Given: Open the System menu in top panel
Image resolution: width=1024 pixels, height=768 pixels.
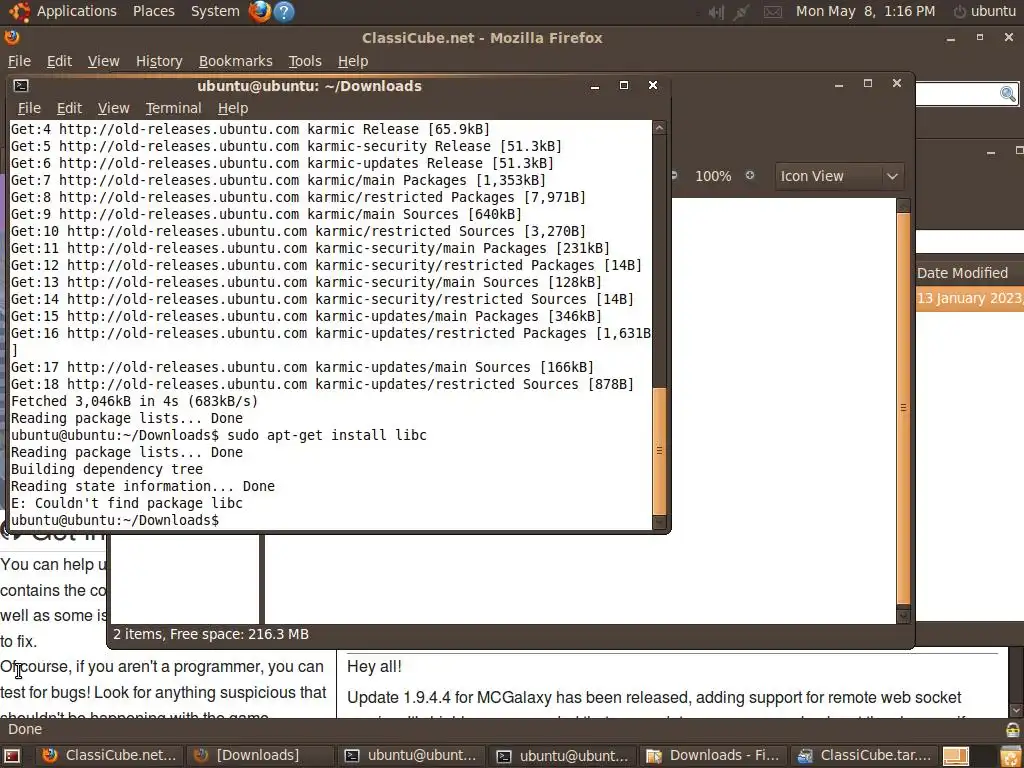Looking at the screenshot, I should 215,11.
